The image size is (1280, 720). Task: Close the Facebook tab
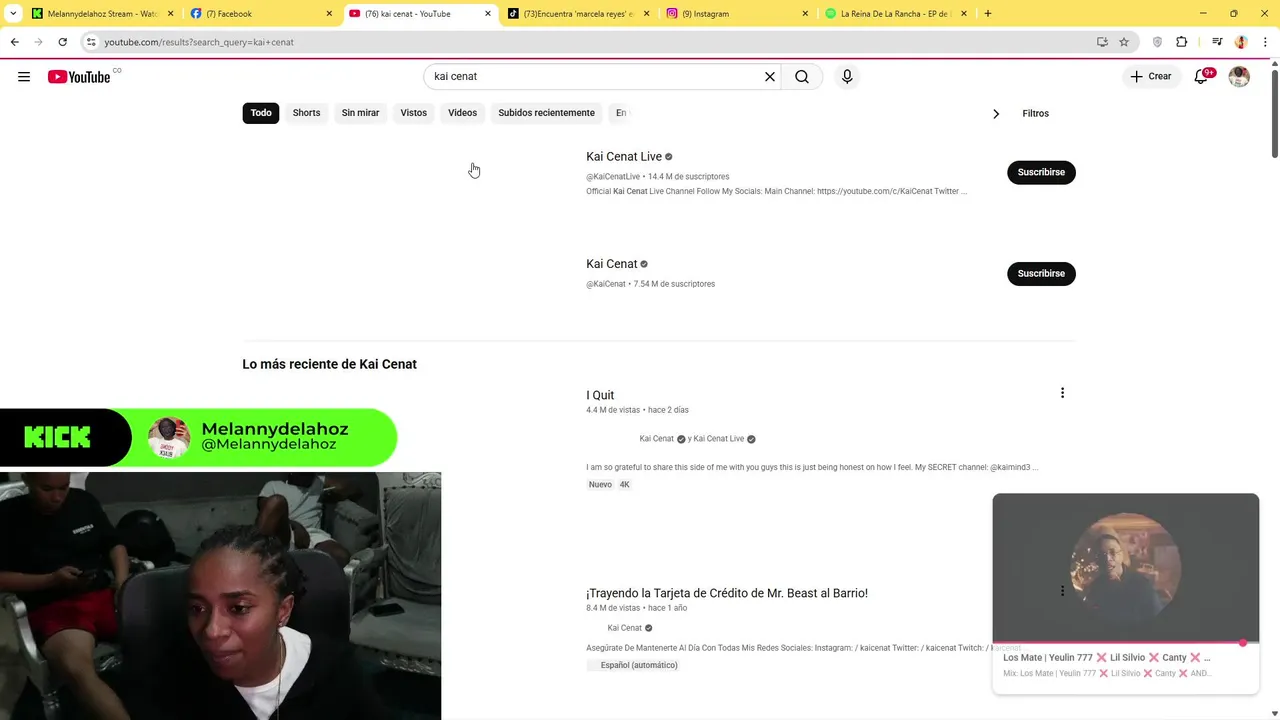click(329, 14)
